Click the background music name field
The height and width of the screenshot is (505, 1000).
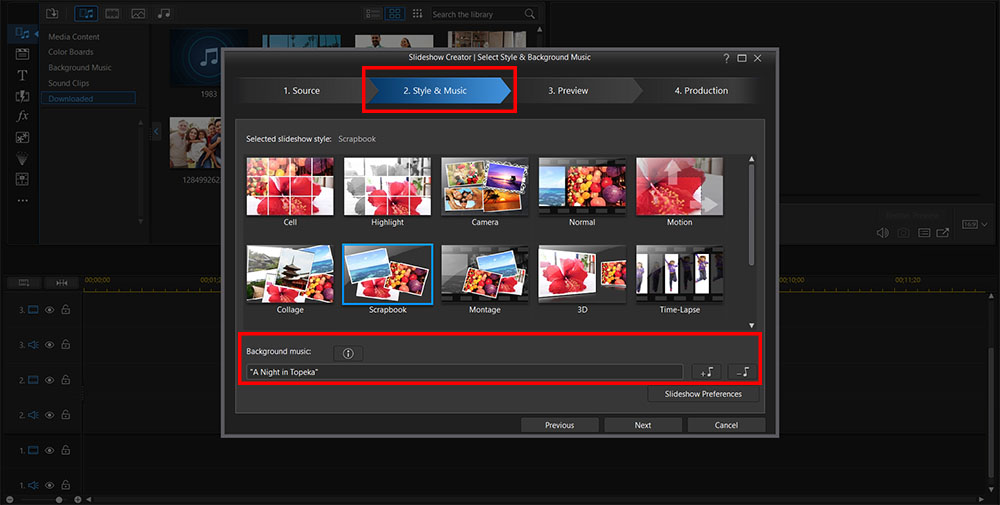[x=464, y=372]
